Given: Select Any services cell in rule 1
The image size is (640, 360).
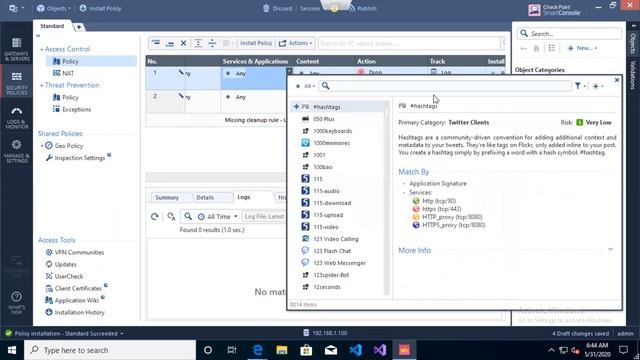Looking at the screenshot, I should [253, 78].
